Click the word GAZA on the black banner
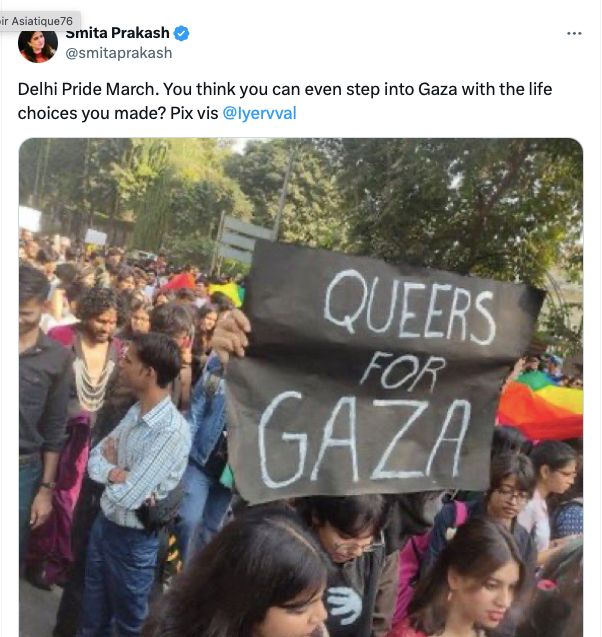 pyautogui.click(x=364, y=440)
